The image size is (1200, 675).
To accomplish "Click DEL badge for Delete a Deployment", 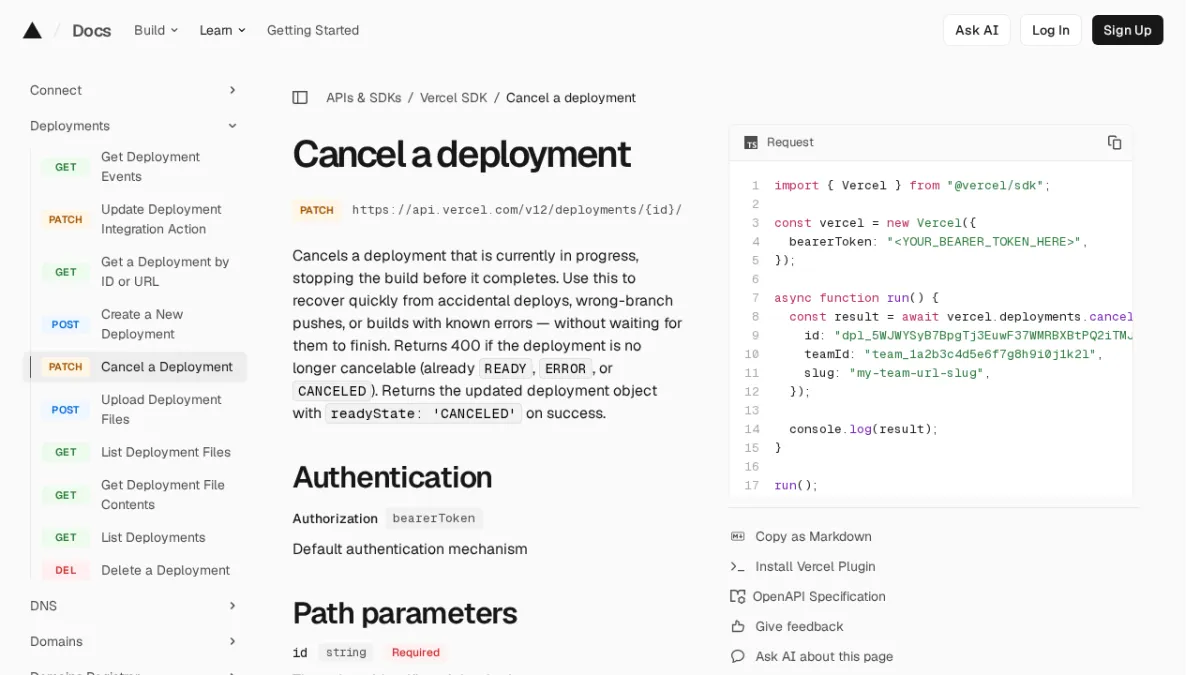I will [x=66, y=571].
